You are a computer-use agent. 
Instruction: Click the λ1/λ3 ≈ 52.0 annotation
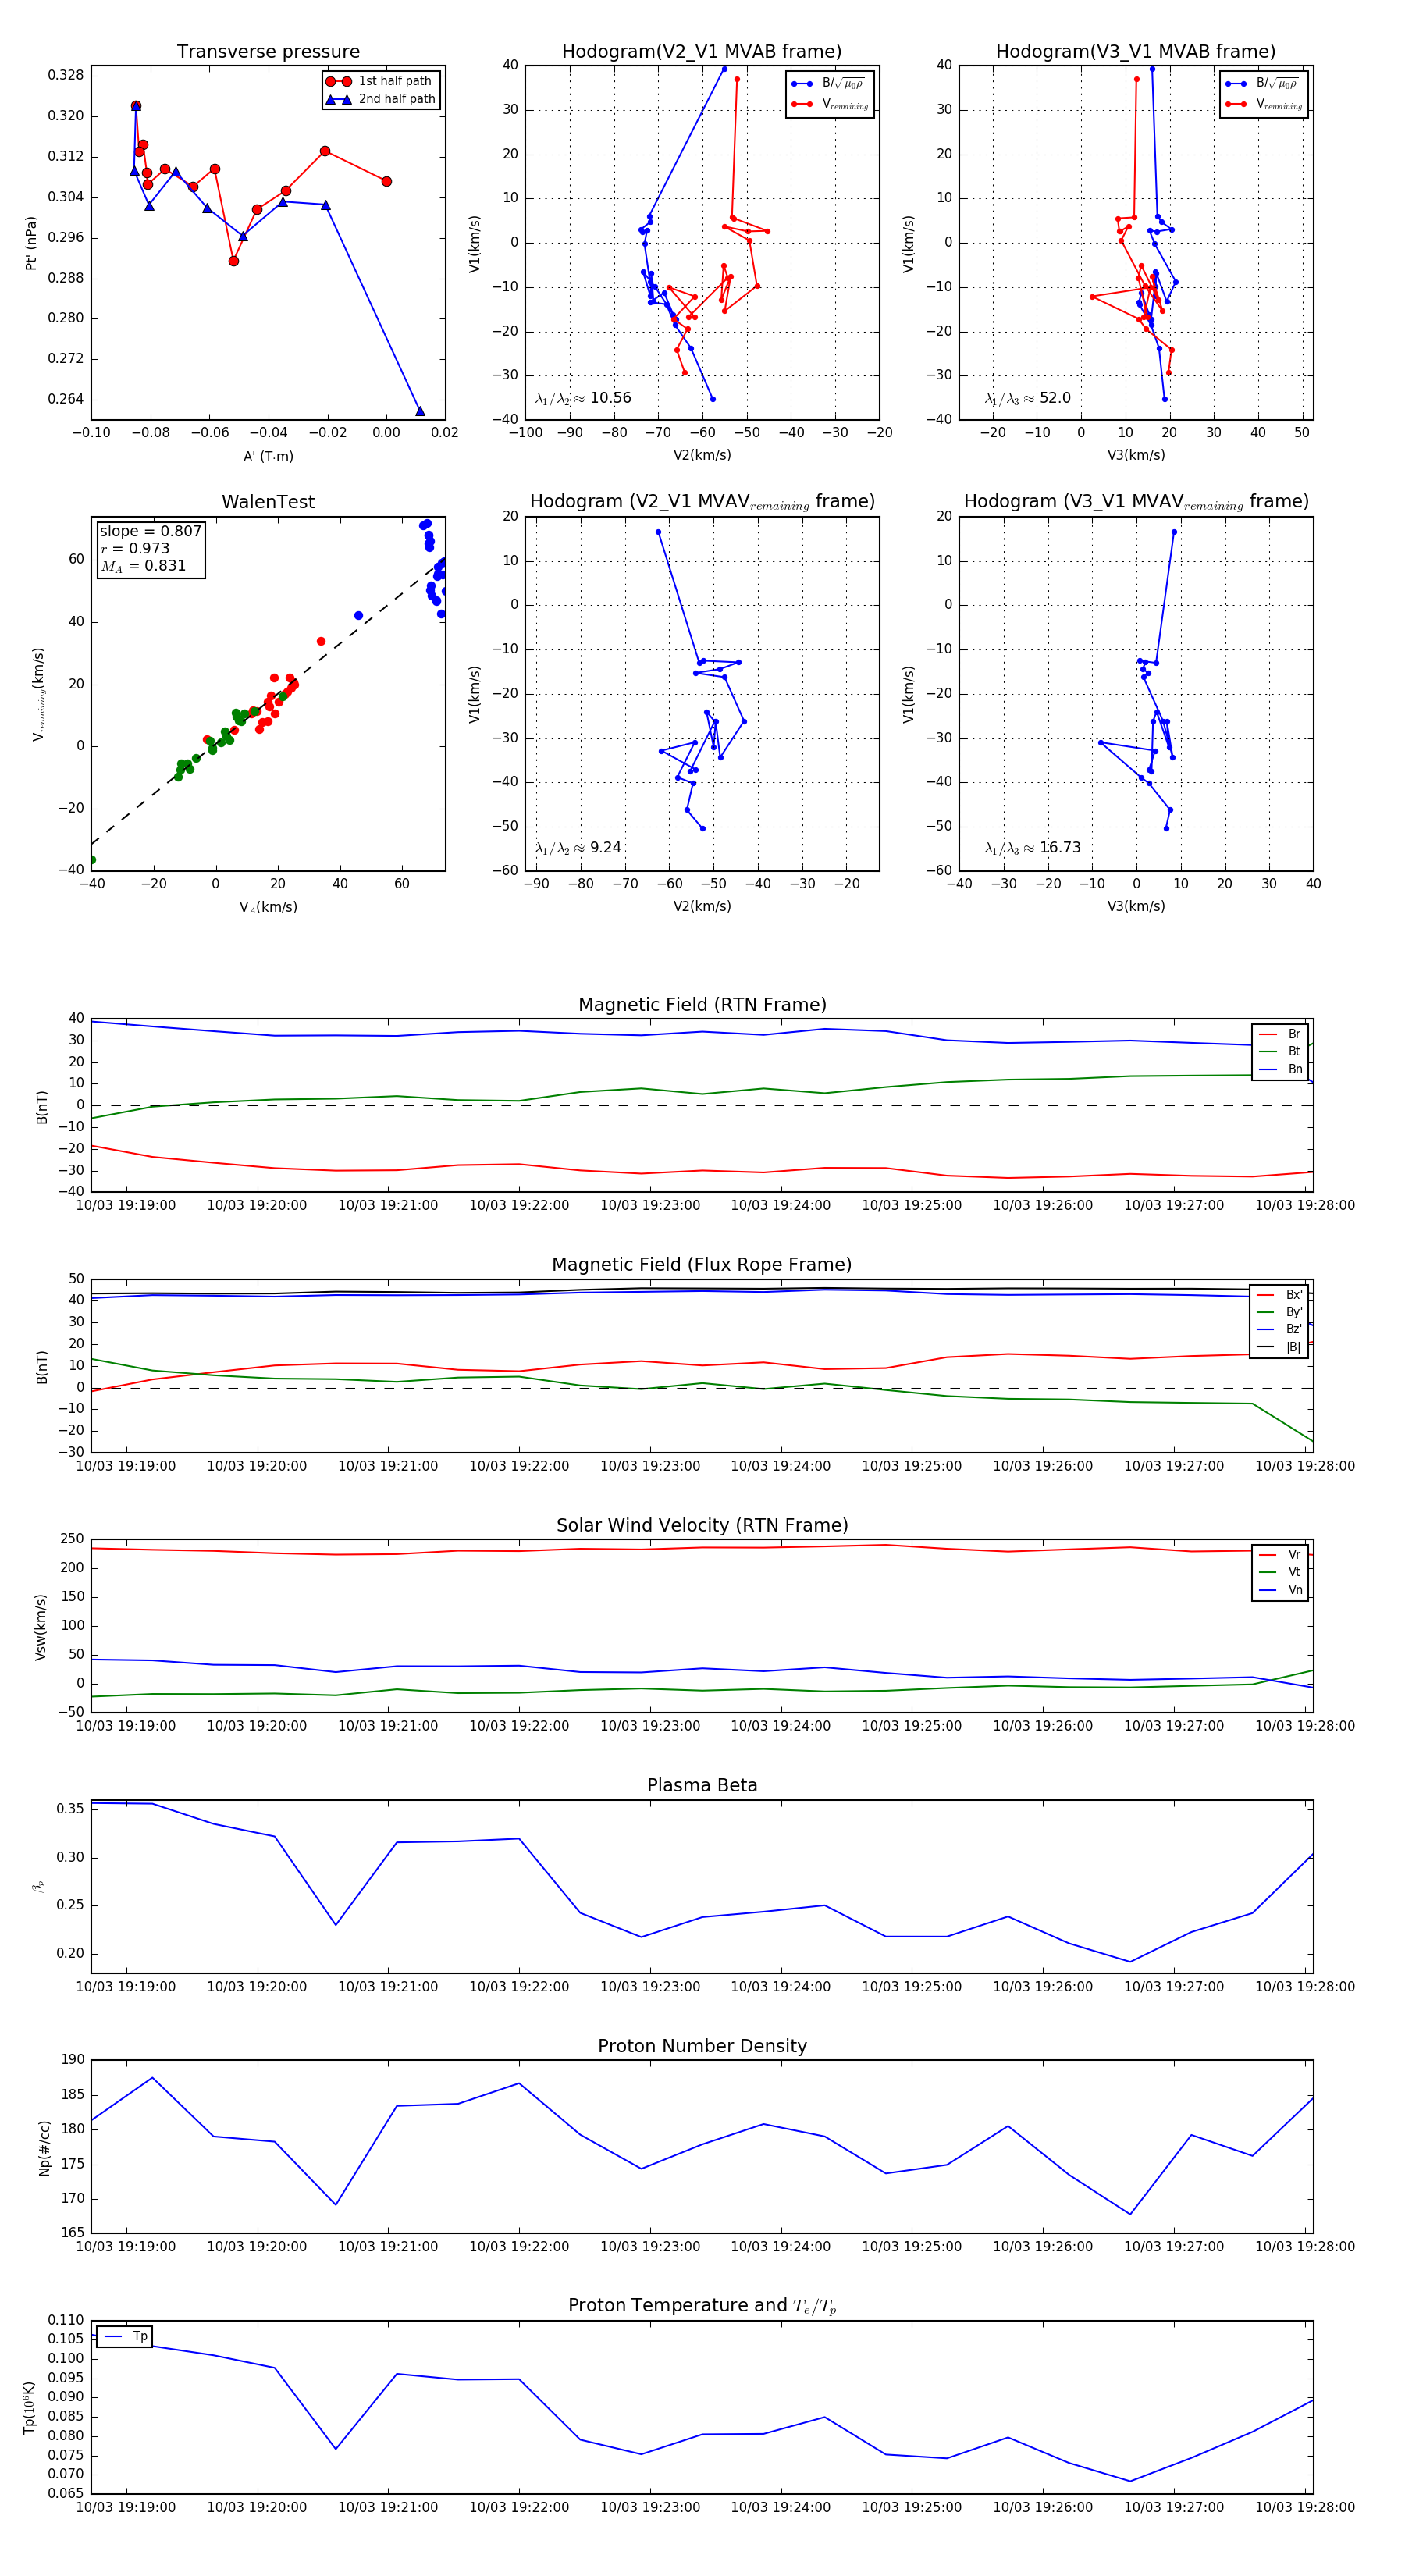point(1027,398)
